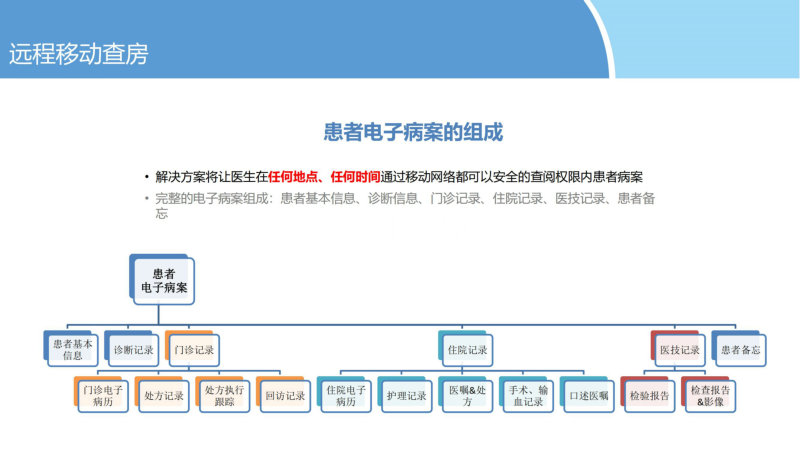Click the 手术、输血记录 box
The height and width of the screenshot is (450, 800).
point(528,396)
